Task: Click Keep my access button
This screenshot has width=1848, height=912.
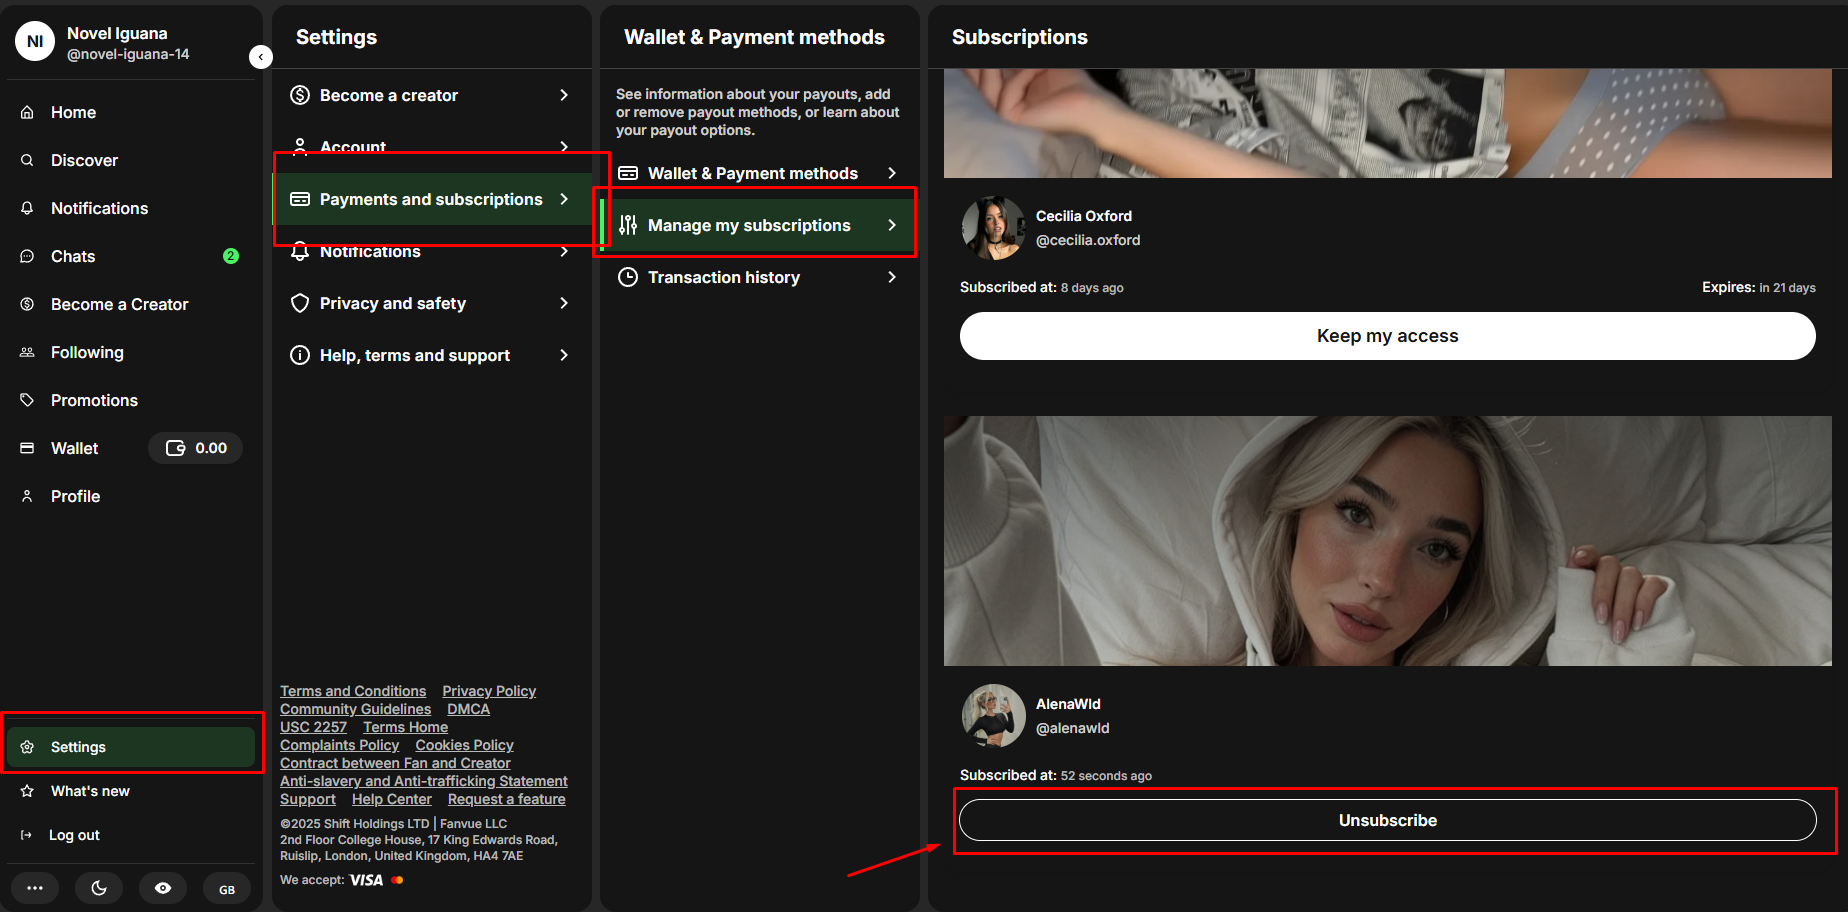Action: click(1387, 336)
